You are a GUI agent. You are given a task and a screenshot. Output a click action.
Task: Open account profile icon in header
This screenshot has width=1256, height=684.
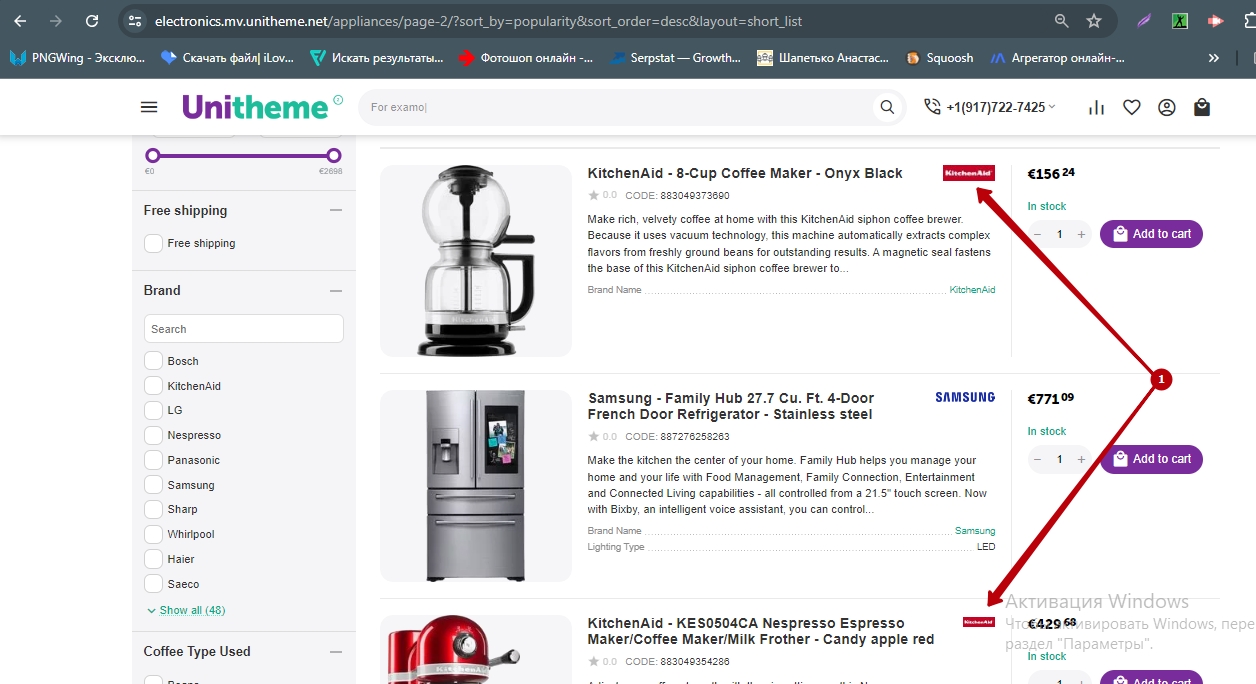(1167, 107)
